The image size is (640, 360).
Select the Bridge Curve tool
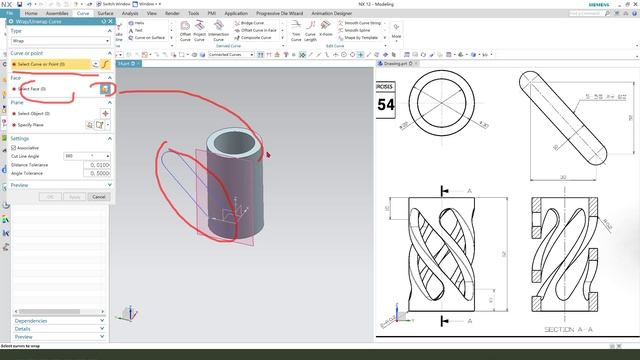click(x=249, y=23)
